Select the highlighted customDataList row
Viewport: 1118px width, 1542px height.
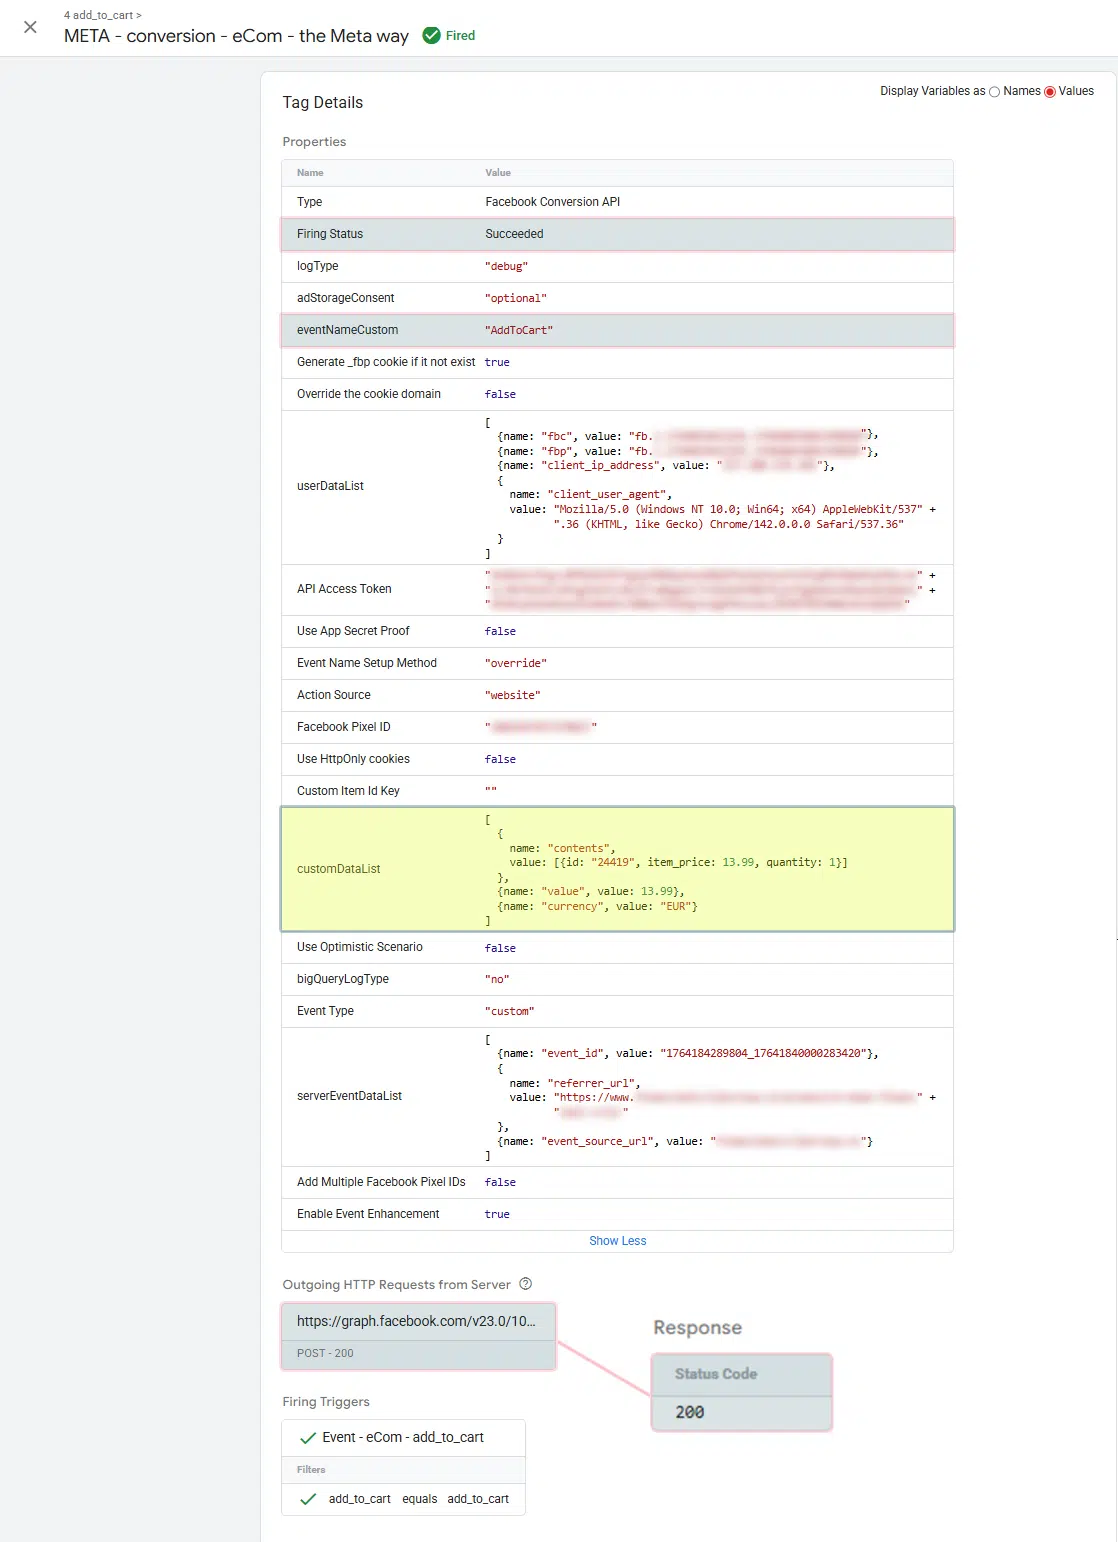click(x=617, y=869)
